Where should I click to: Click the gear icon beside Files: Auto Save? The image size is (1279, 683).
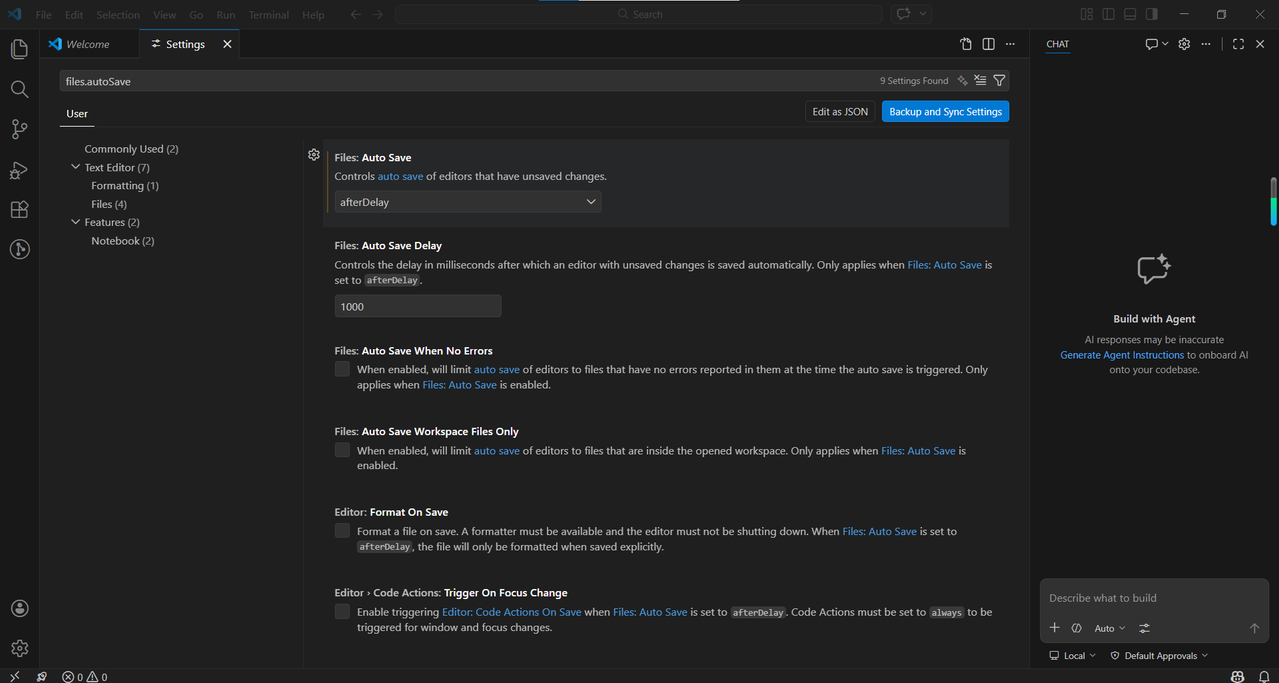[x=314, y=154]
